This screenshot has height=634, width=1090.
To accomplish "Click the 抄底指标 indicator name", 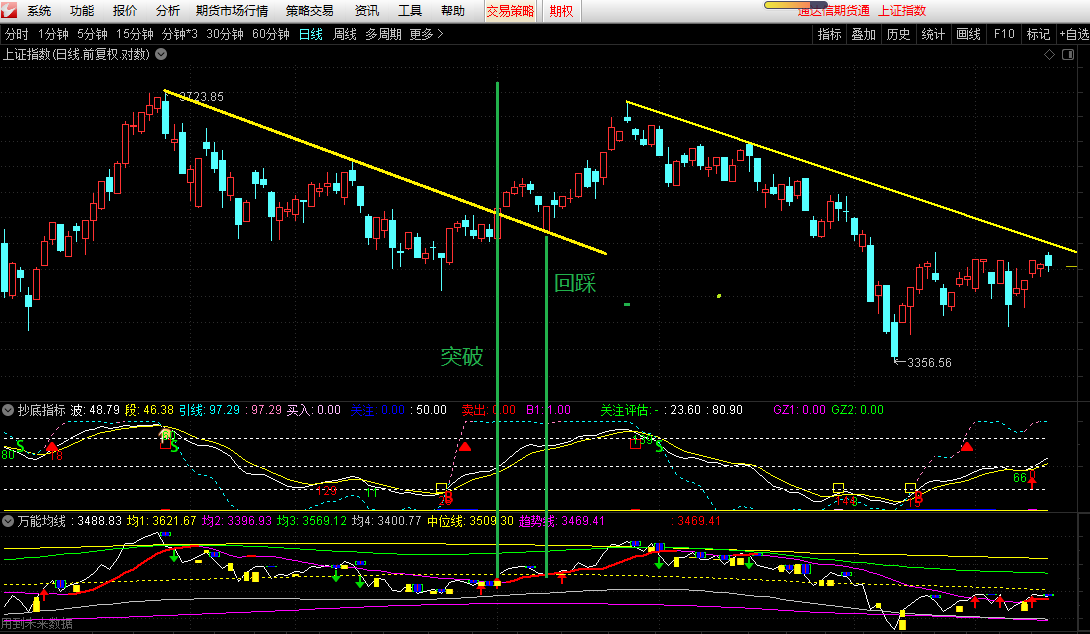I will point(42,410).
